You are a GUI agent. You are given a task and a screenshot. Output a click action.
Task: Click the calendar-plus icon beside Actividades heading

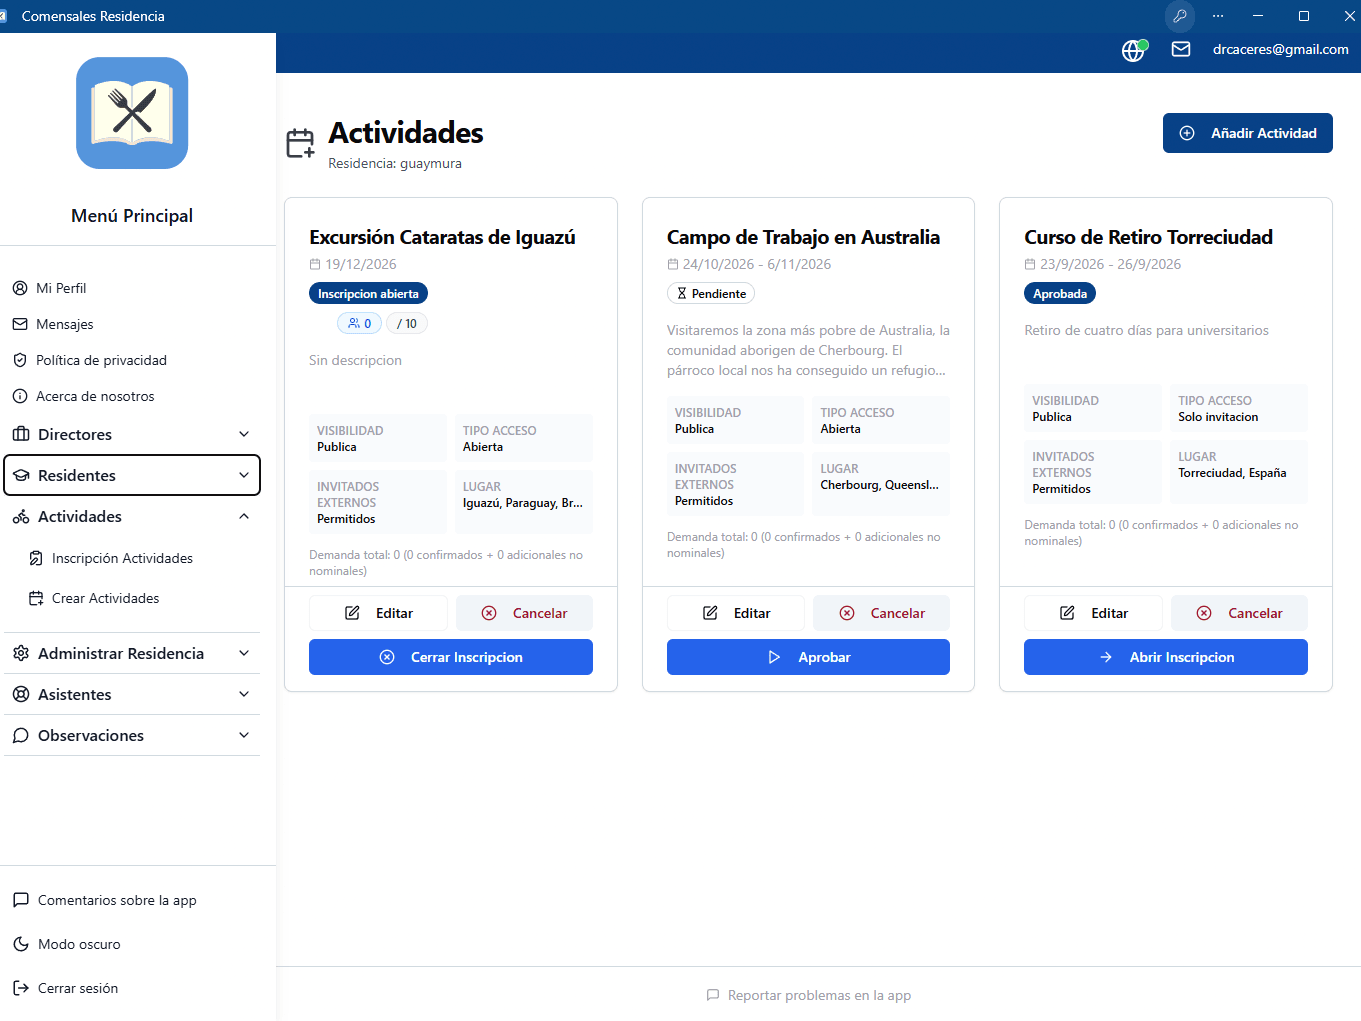301,143
